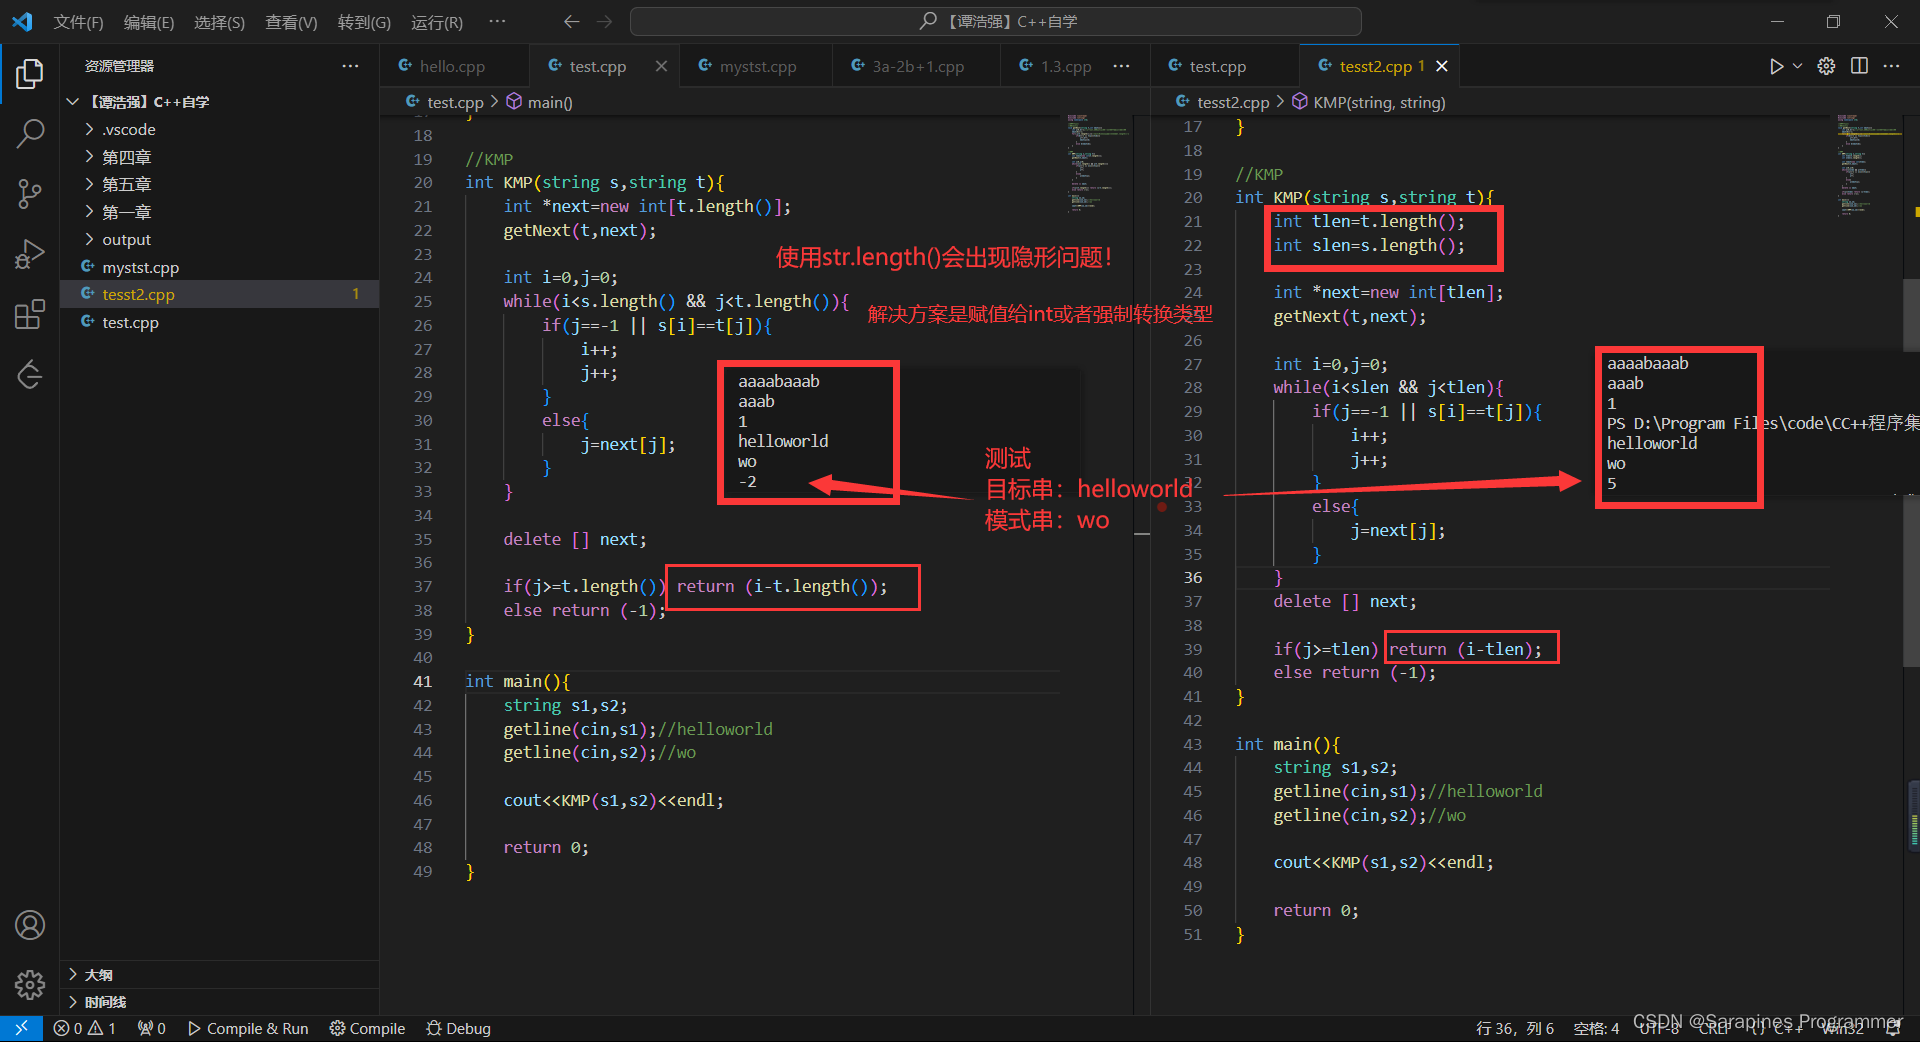Expand the .vscode folder
Viewport: 1920px width, 1042px height.
click(x=127, y=129)
